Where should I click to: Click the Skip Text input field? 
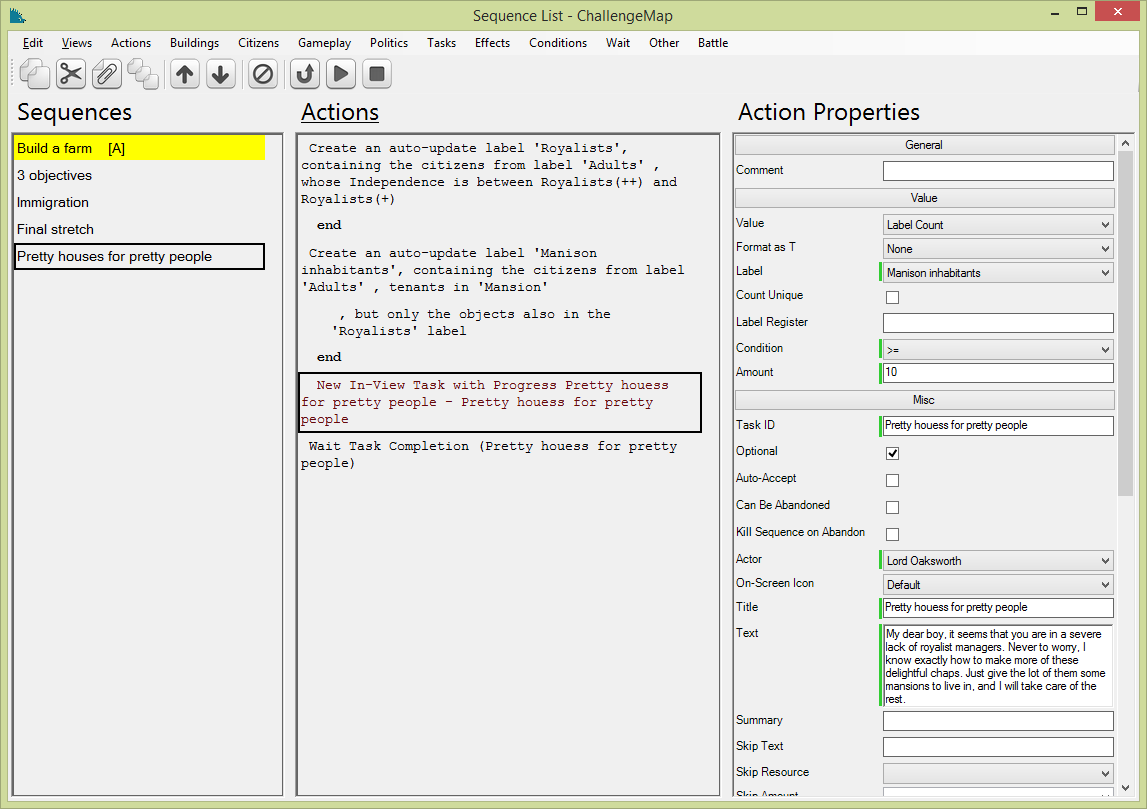click(998, 747)
